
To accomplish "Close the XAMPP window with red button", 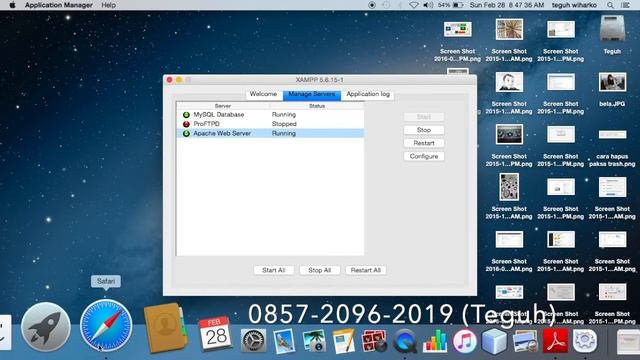I will (169, 80).
